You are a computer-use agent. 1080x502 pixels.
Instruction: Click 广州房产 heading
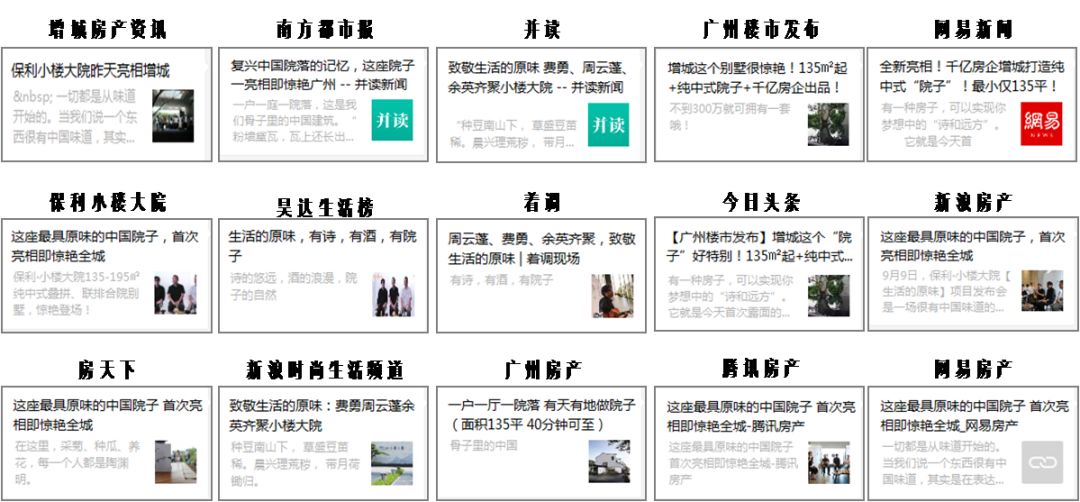[x=543, y=370]
